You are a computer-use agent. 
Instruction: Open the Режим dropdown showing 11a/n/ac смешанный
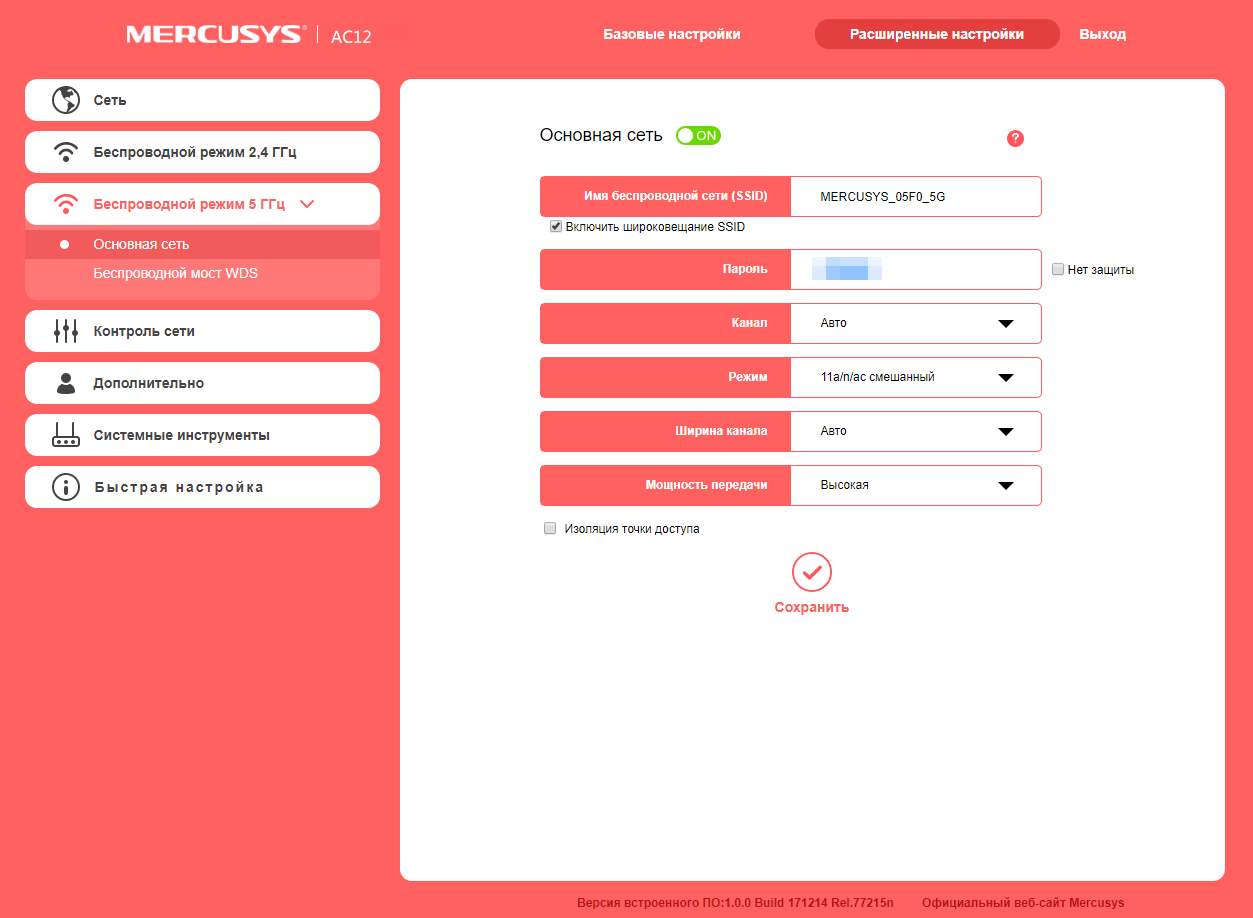pyautogui.click(x=916, y=377)
